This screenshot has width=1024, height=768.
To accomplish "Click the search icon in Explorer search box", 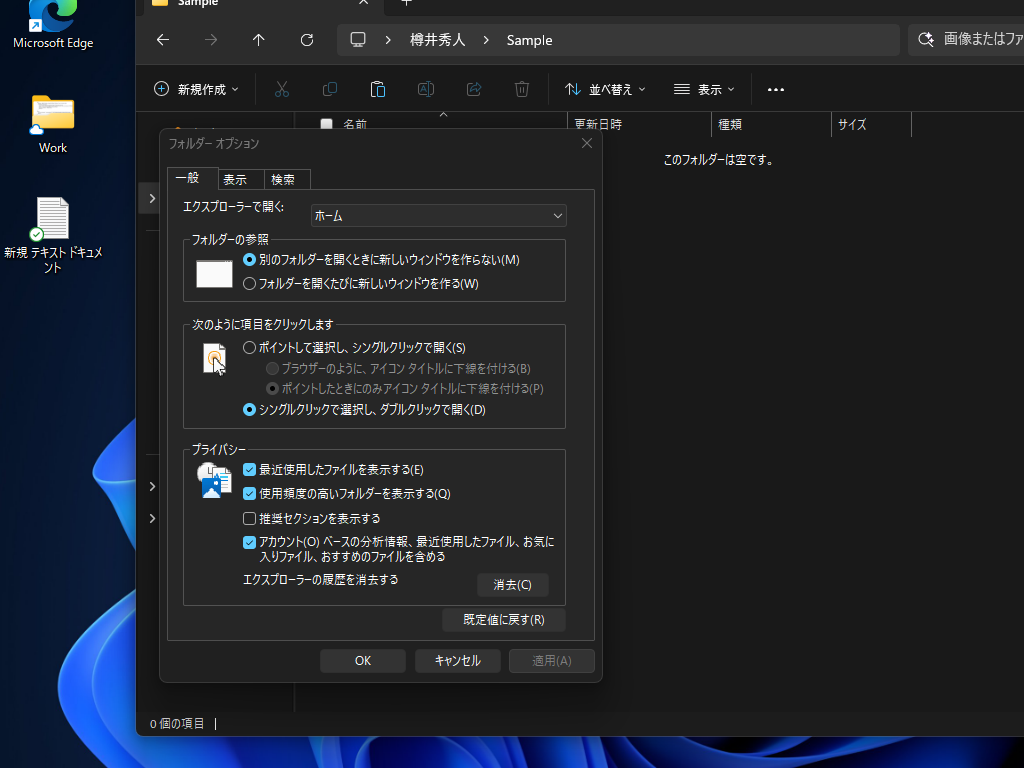I will (925, 40).
